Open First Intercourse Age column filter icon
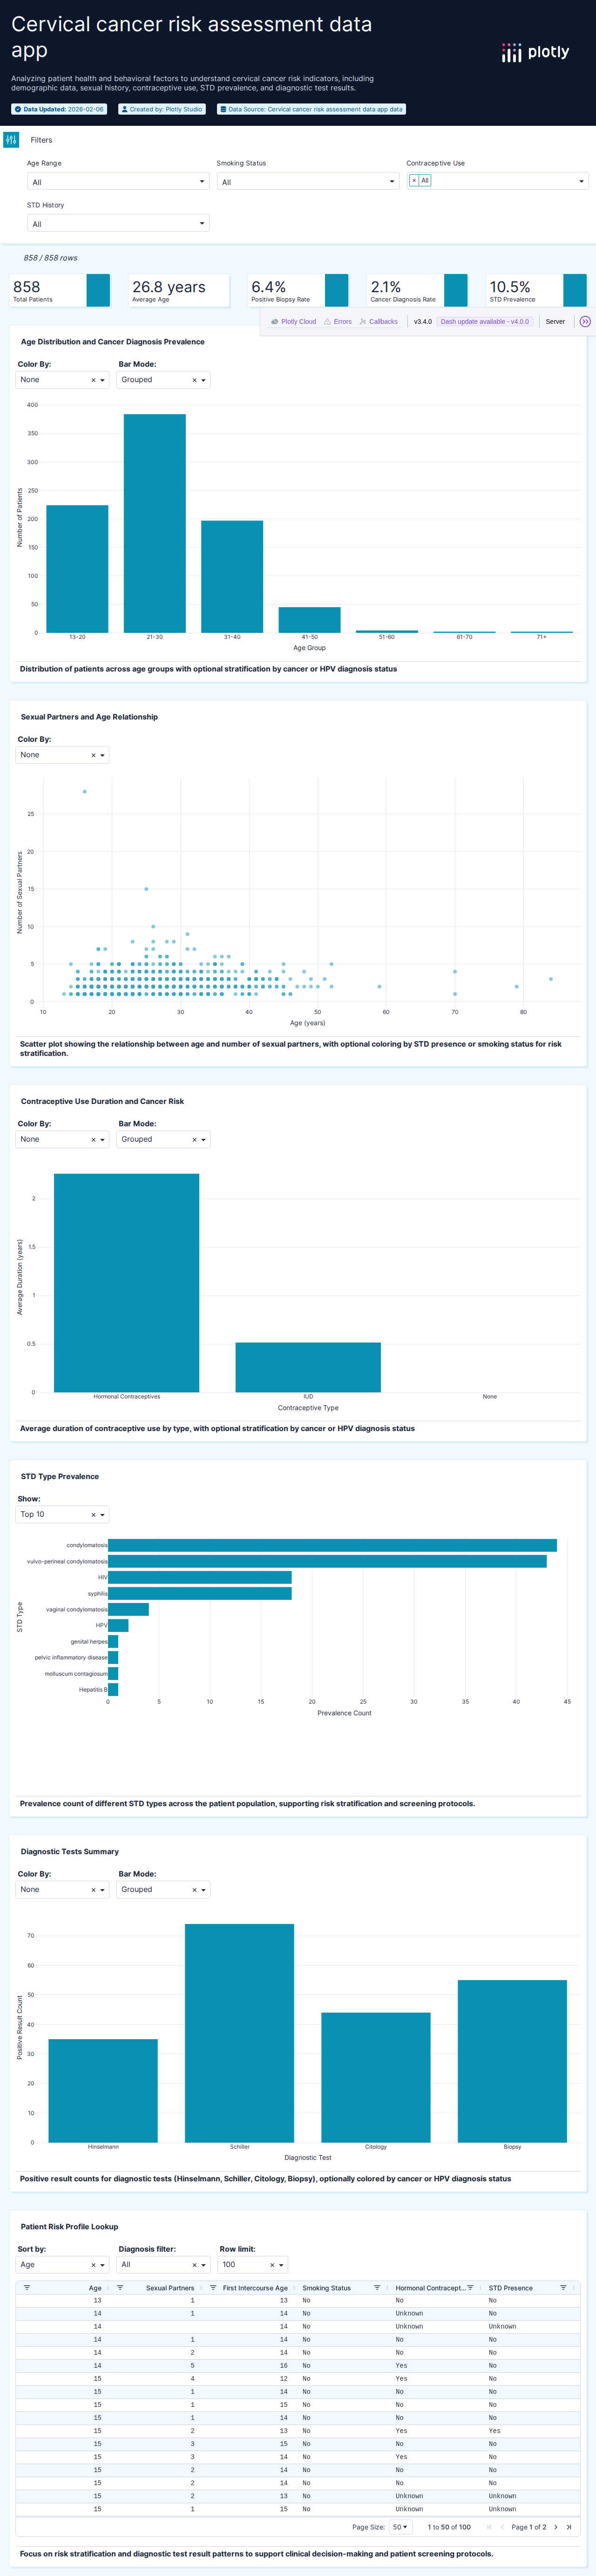The image size is (596, 2576). click(213, 2288)
